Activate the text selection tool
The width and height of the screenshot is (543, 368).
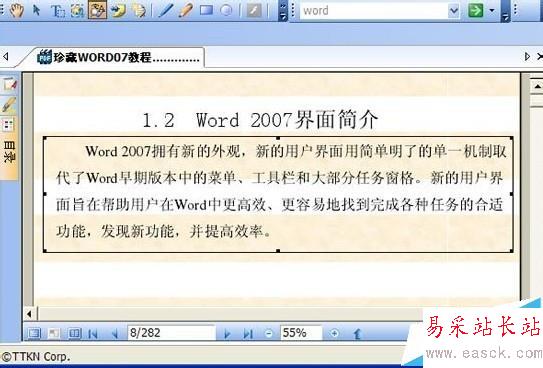(57, 10)
